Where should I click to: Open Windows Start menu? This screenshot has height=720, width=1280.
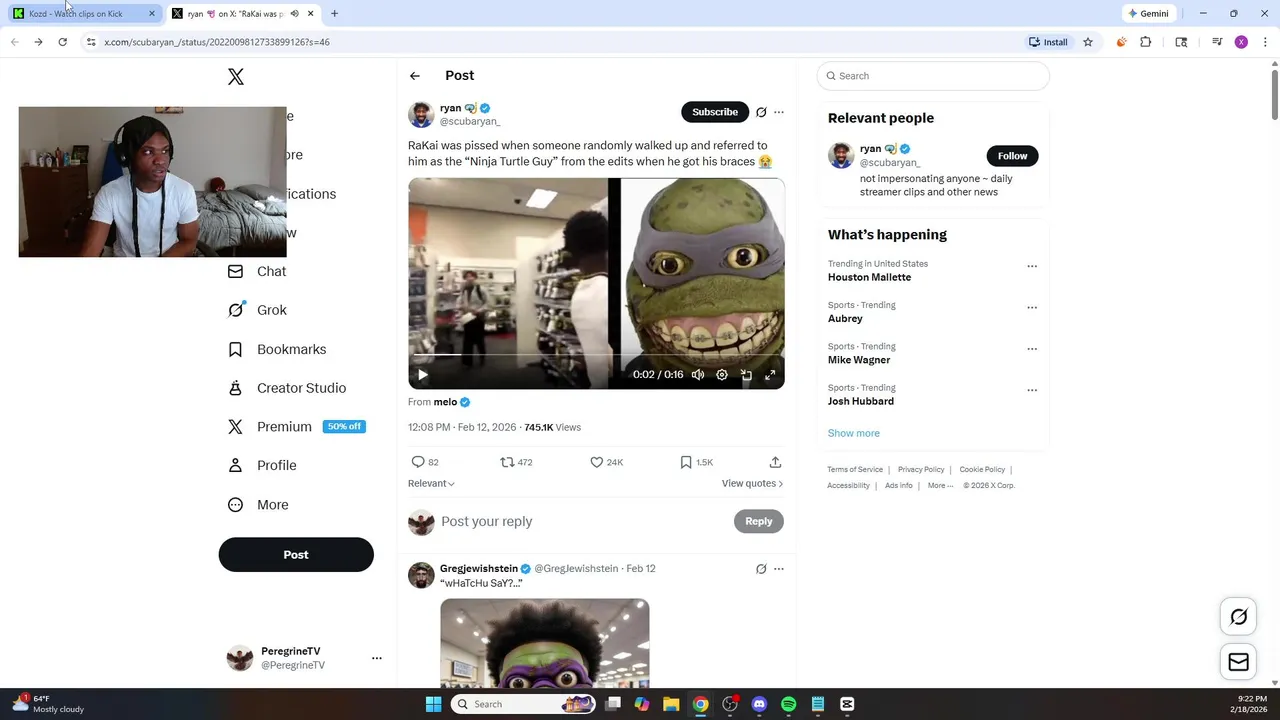(x=433, y=704)
